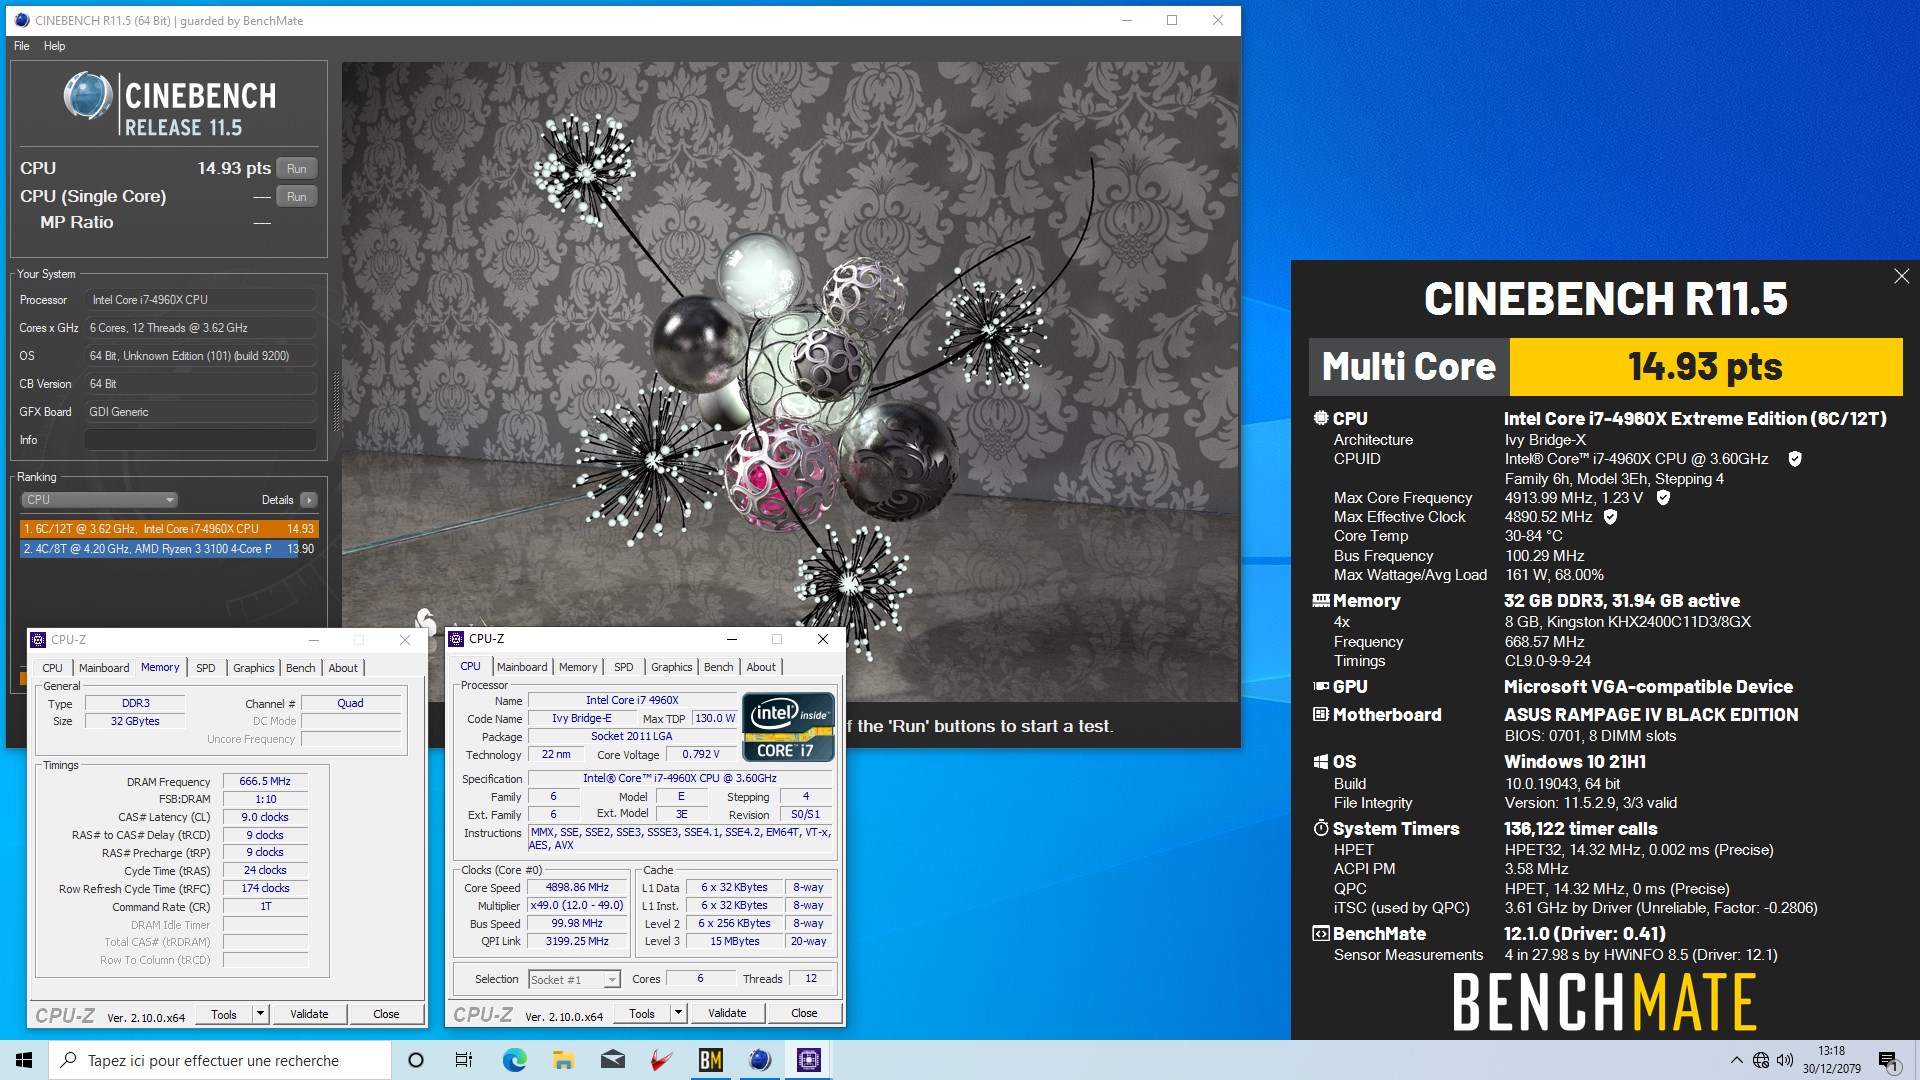Click the 14.93 pts Multi Core score
Viewport: 1920px width, 1080px height.
1705,367
